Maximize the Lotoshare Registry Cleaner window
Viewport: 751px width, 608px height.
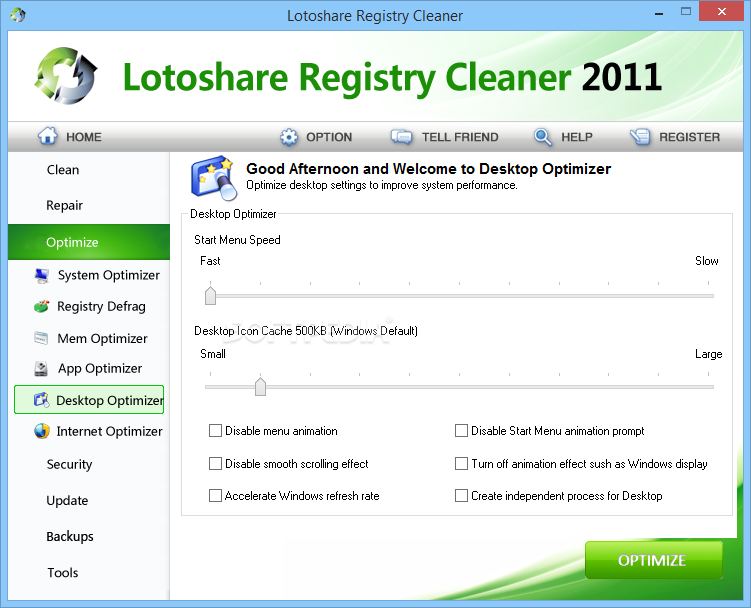(x=686, y=11)
